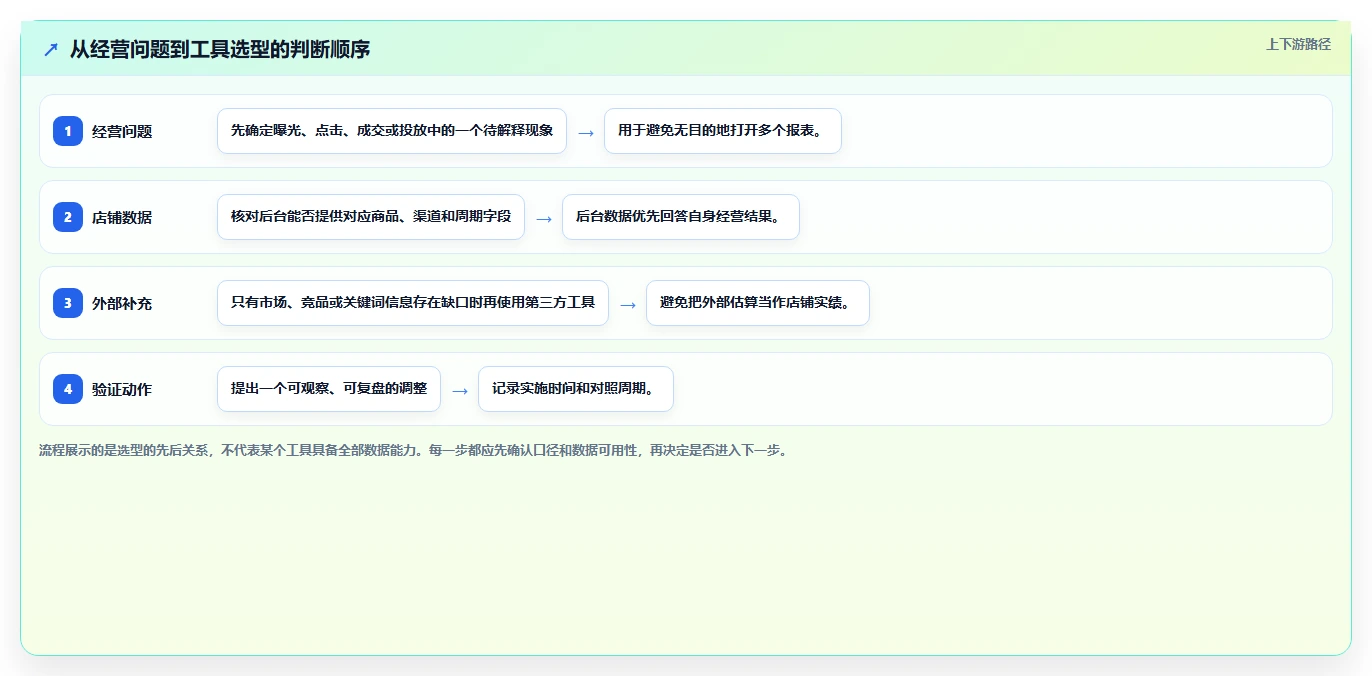Select the step 3 number badge
1372x676 pixels.
68,303
